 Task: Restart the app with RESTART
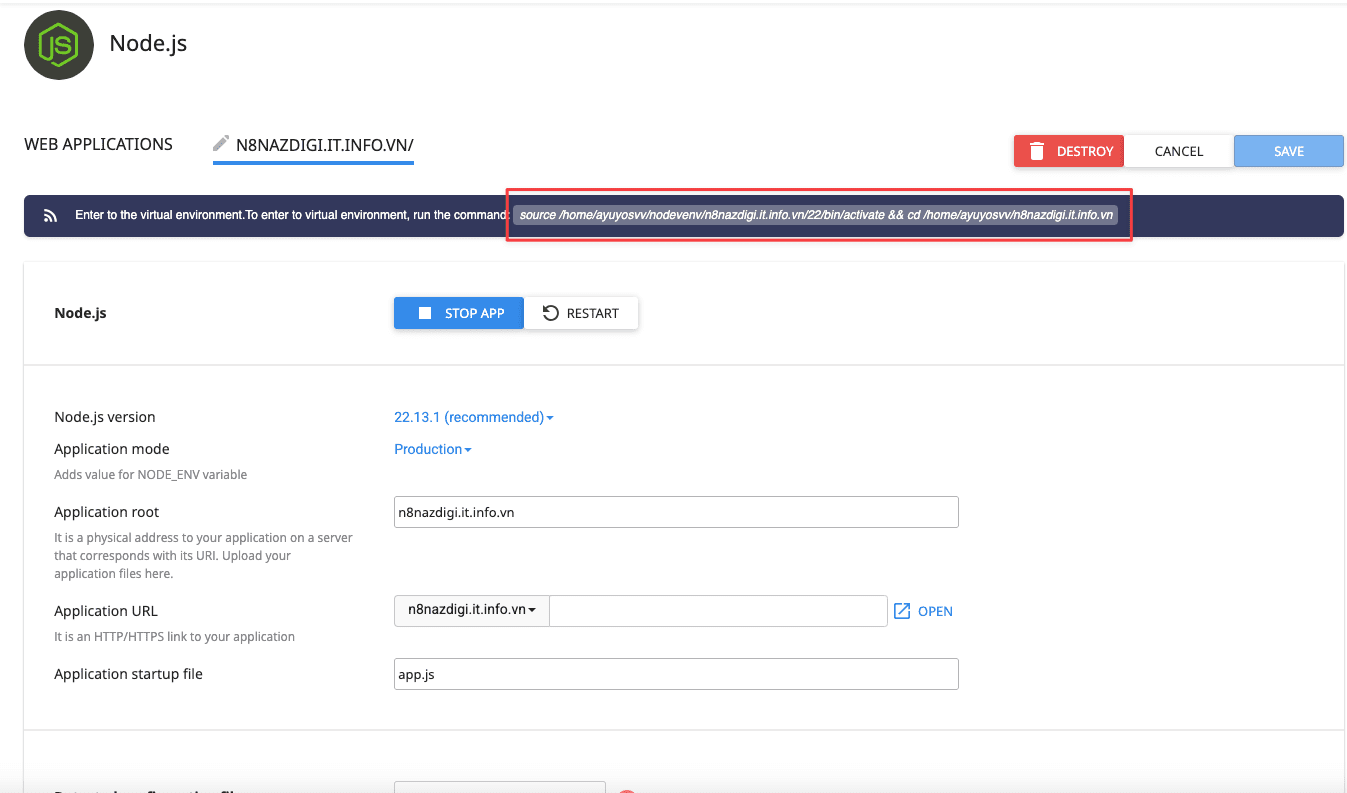[x=581, y=312]
